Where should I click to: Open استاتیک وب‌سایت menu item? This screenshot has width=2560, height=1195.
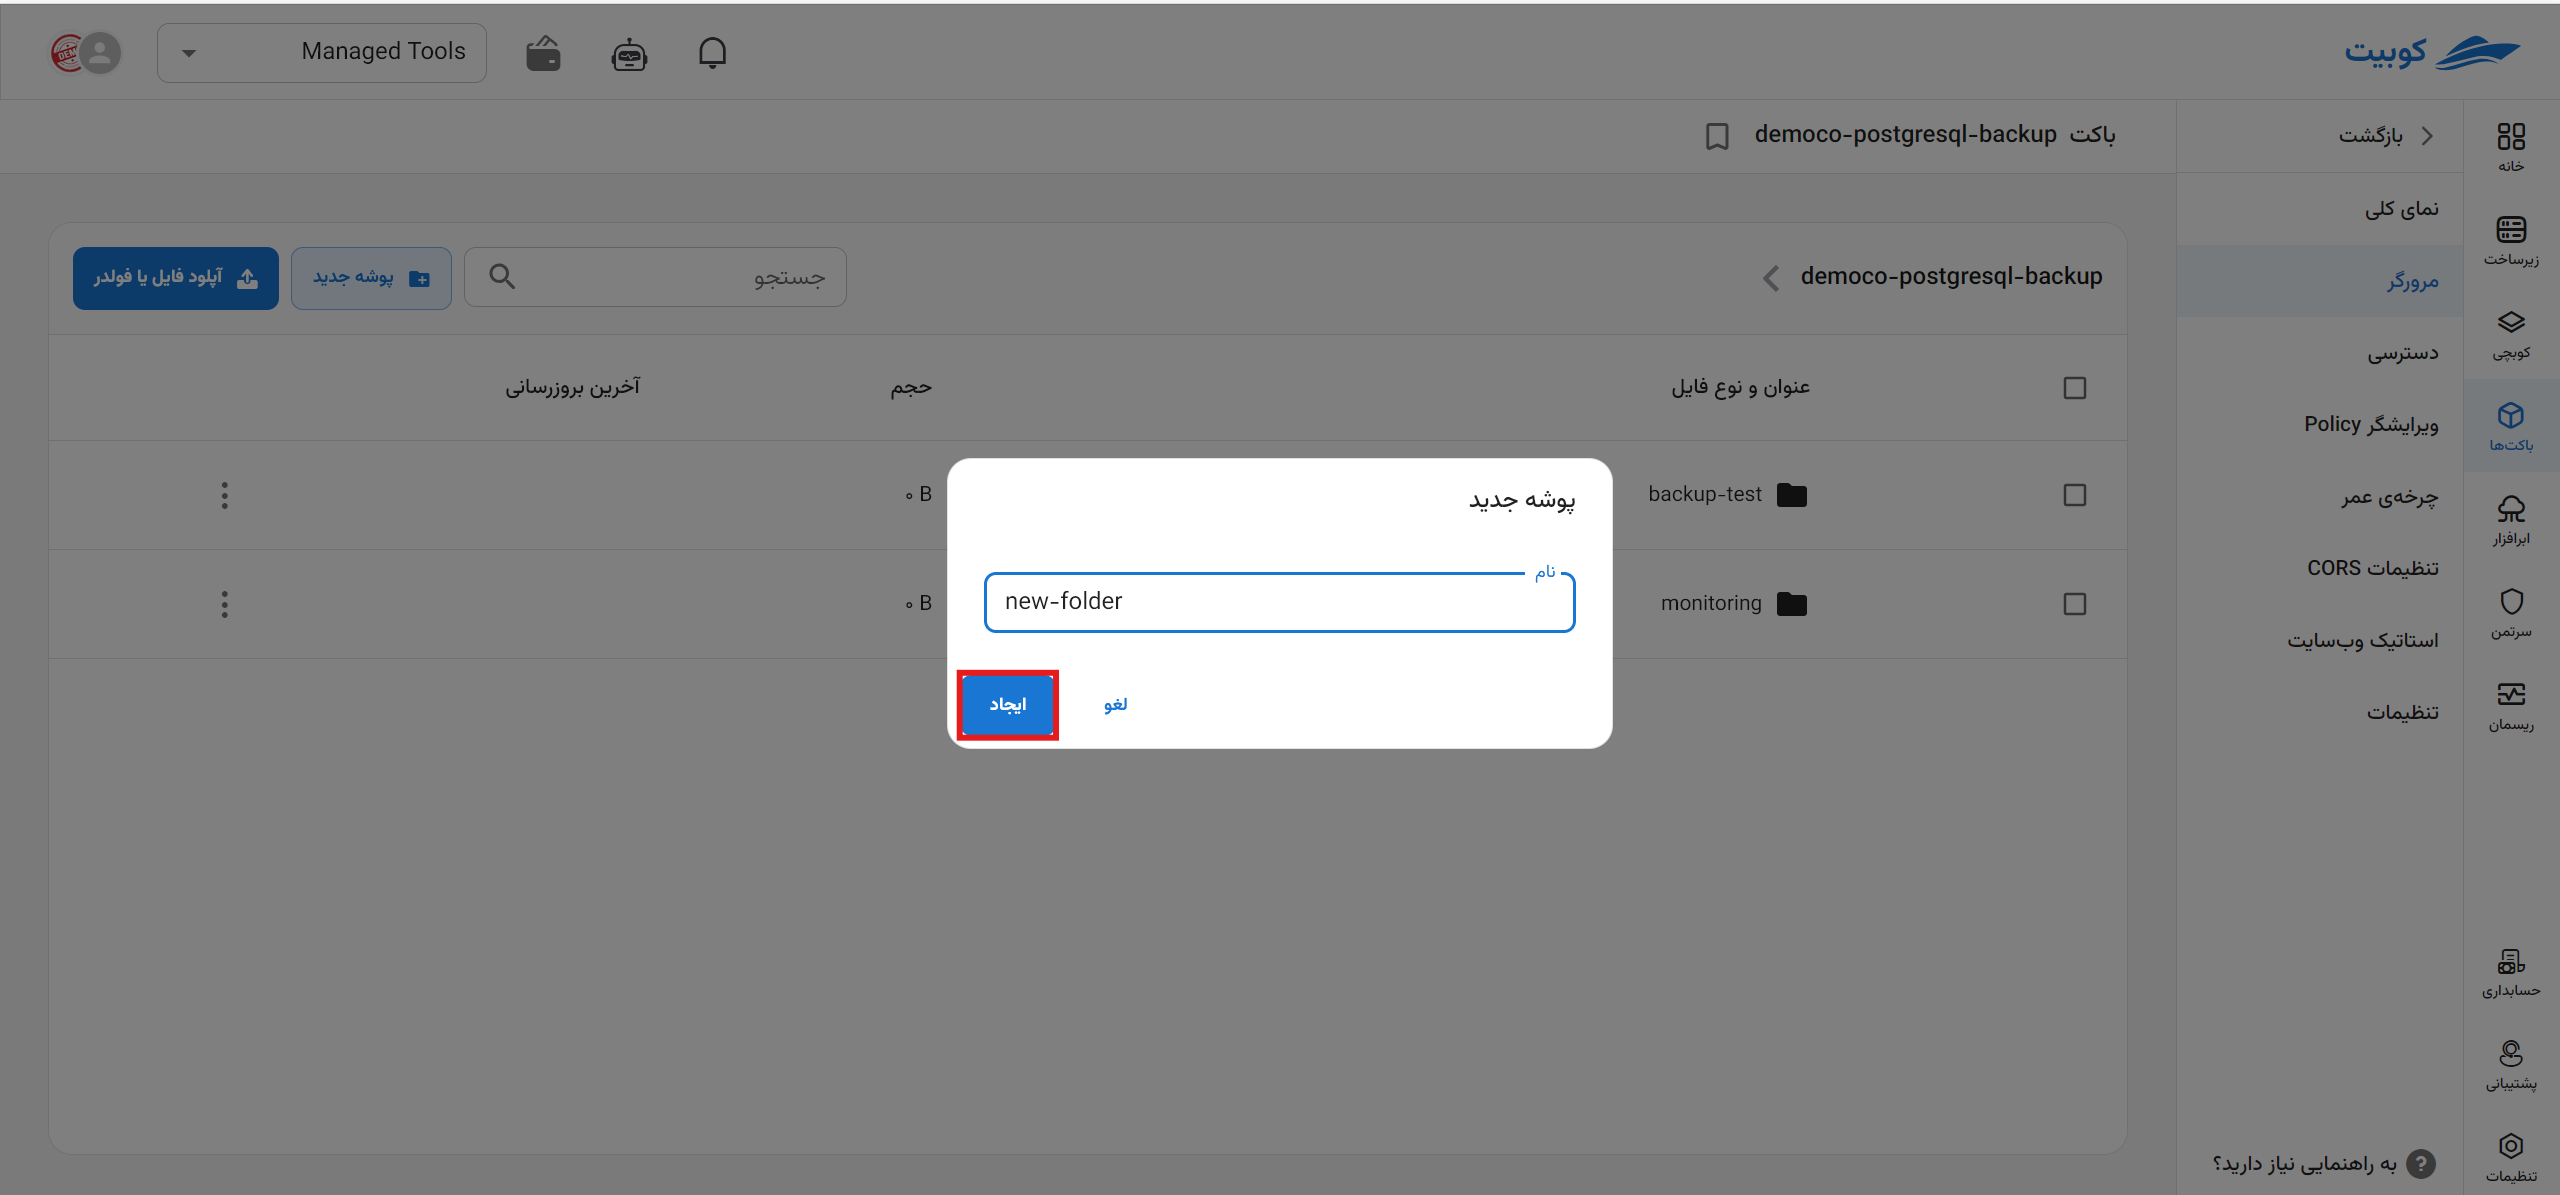(x=2319, y=641)
